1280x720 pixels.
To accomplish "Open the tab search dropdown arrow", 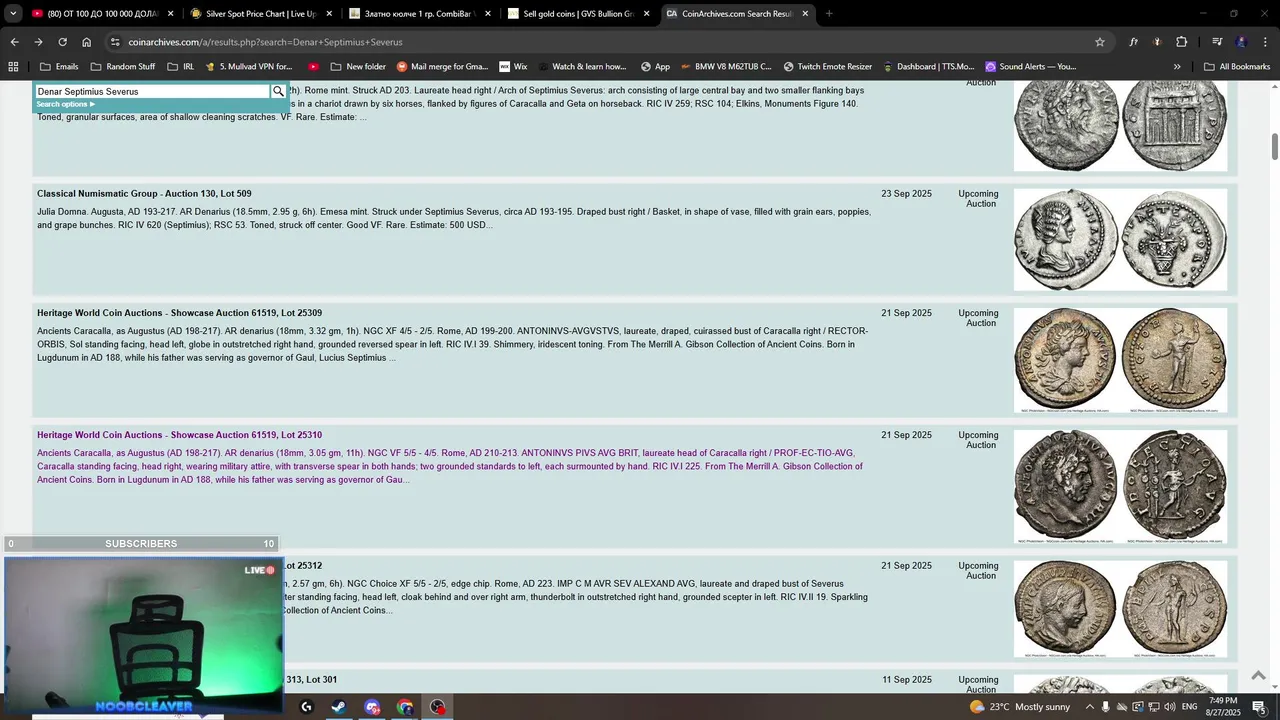I will 13,14.
